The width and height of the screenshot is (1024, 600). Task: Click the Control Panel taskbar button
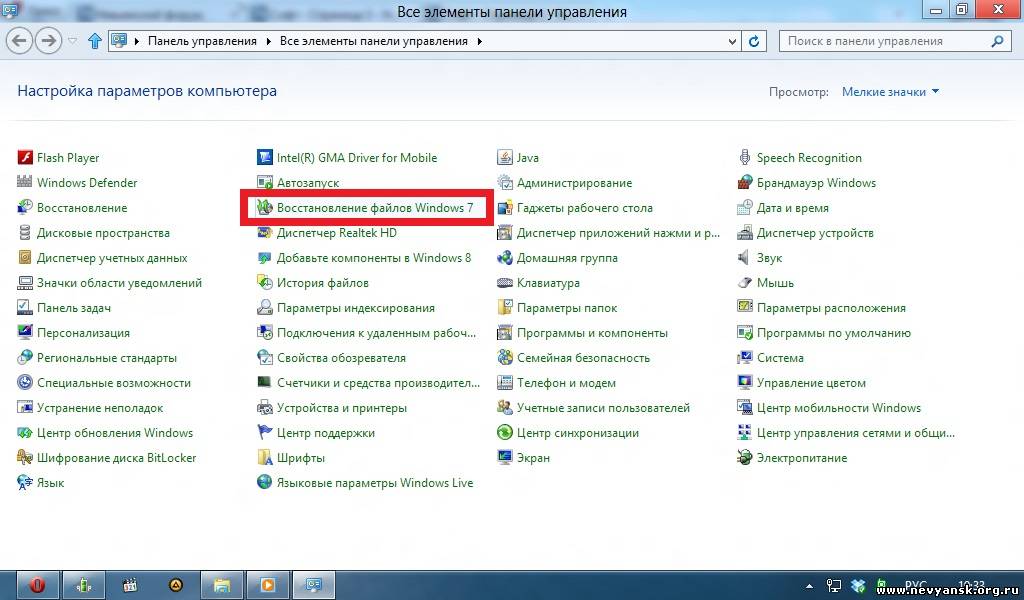[x=314, y=585]
